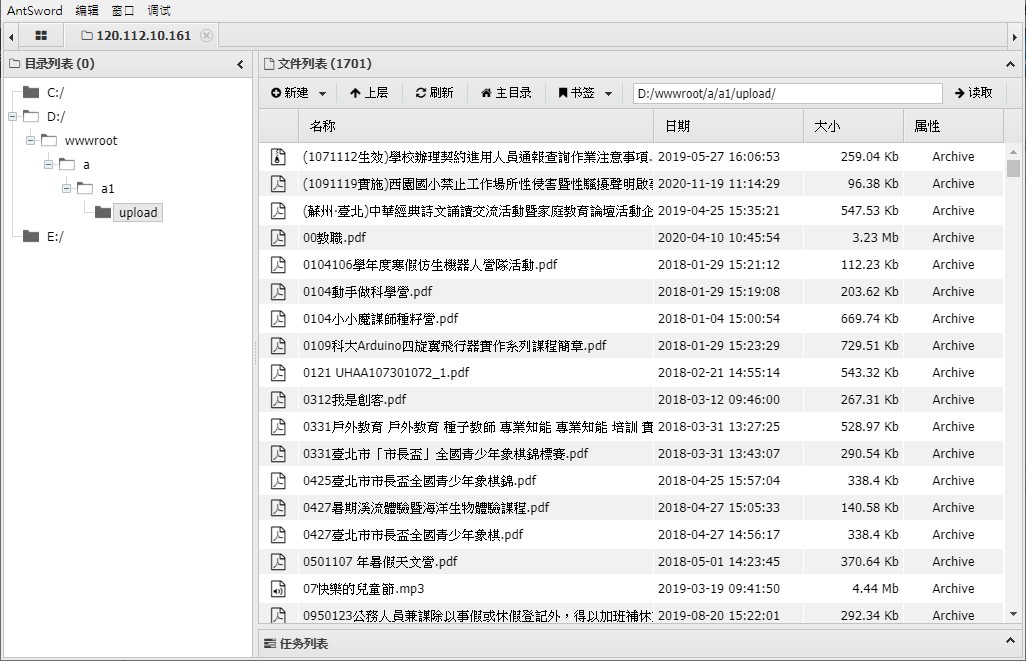The height and width of the screenshot is (661, 1026).
Task: Click date 2020-11-19 11:14:29
Action: tap(718, 183)
